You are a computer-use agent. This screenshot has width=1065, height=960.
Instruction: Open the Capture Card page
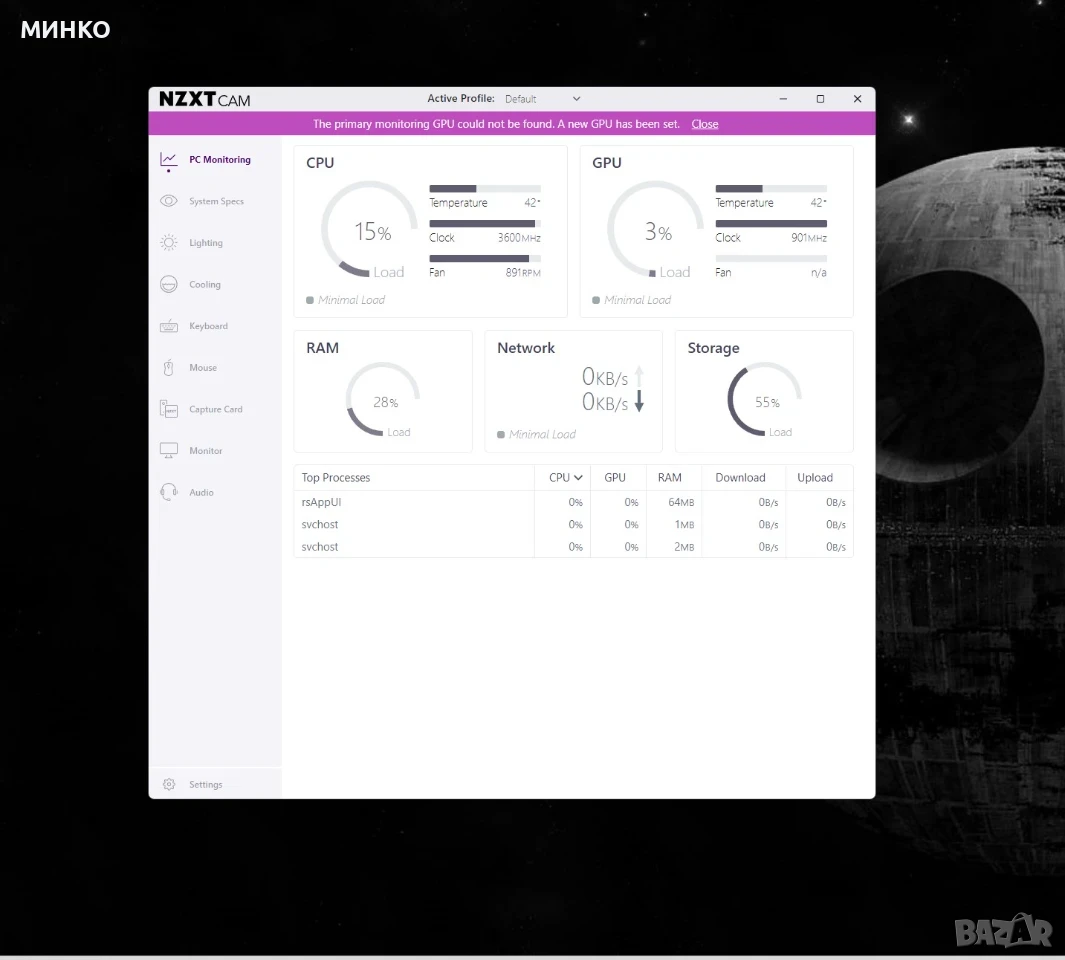click(x=215, y=409)
